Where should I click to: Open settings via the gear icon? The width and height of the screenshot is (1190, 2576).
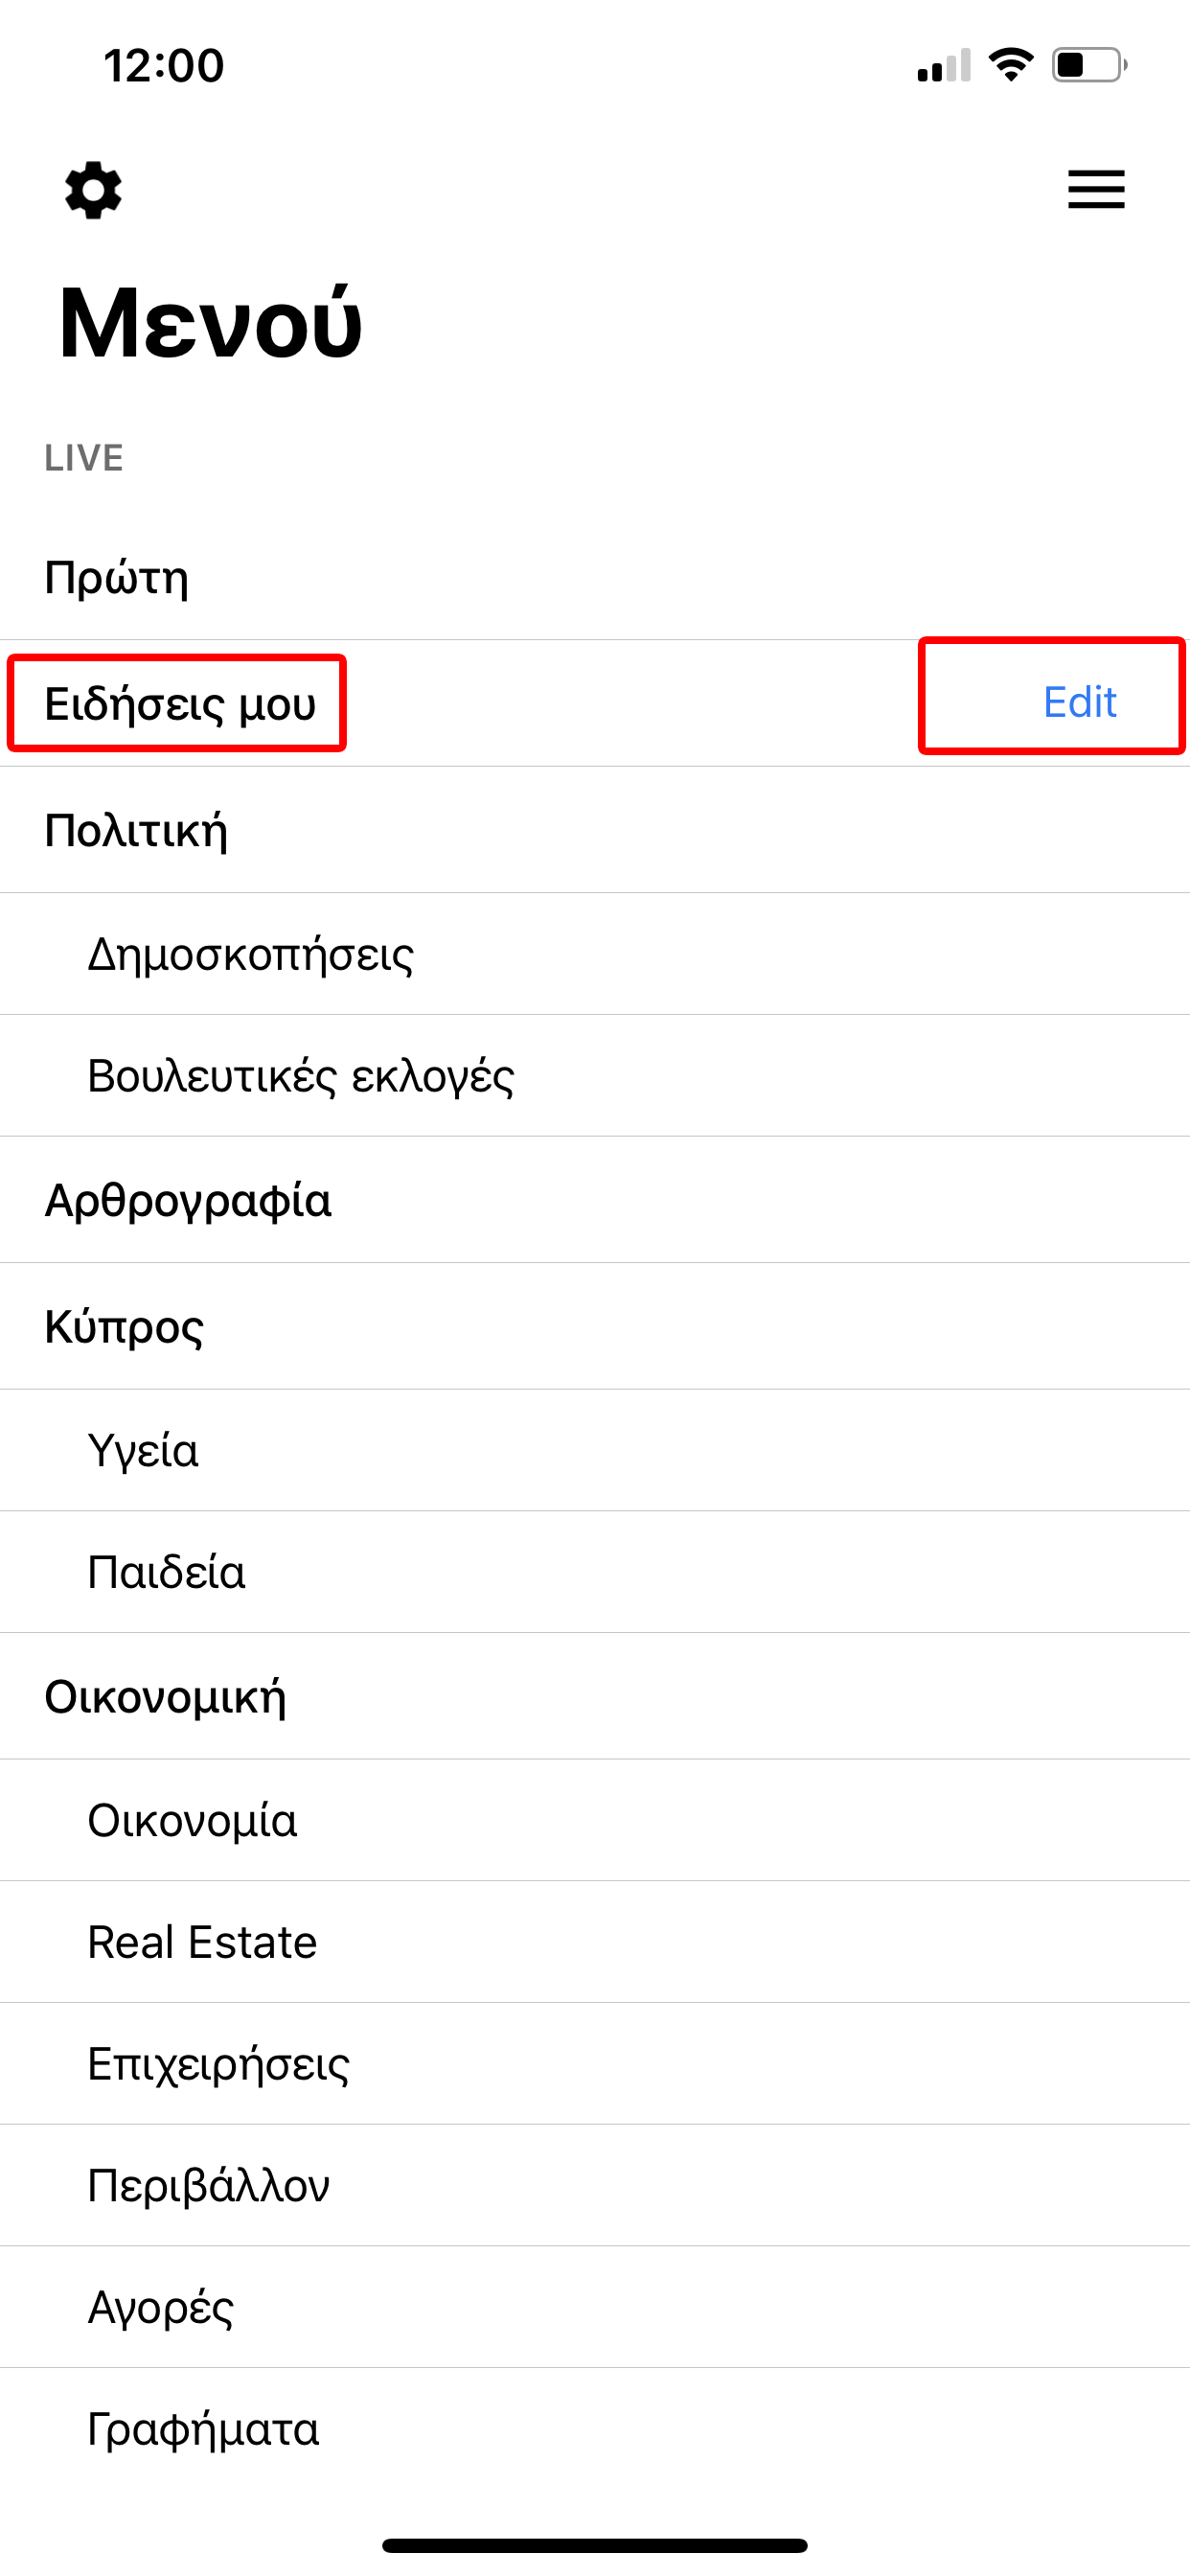pyautogui.click(x=93, y=190)
